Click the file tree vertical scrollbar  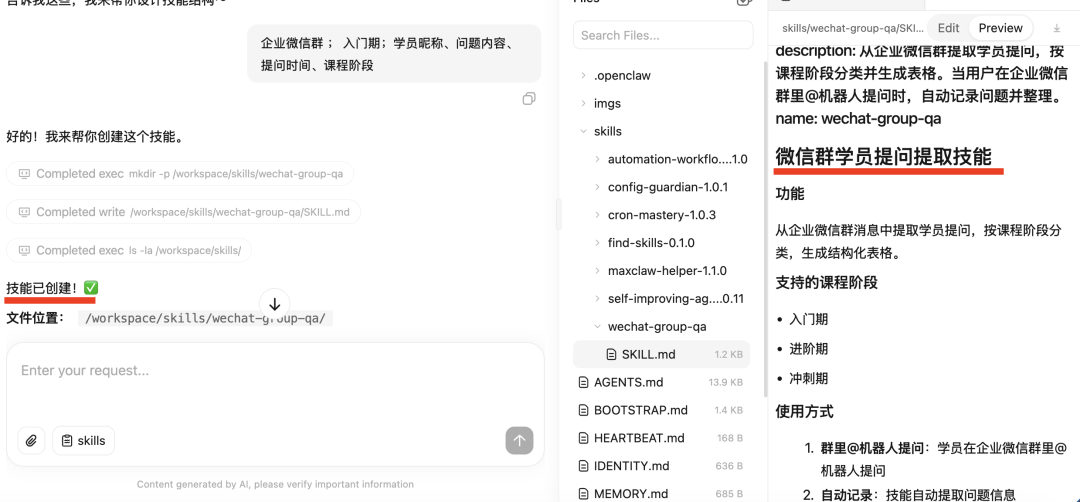(x=765, y=227)
